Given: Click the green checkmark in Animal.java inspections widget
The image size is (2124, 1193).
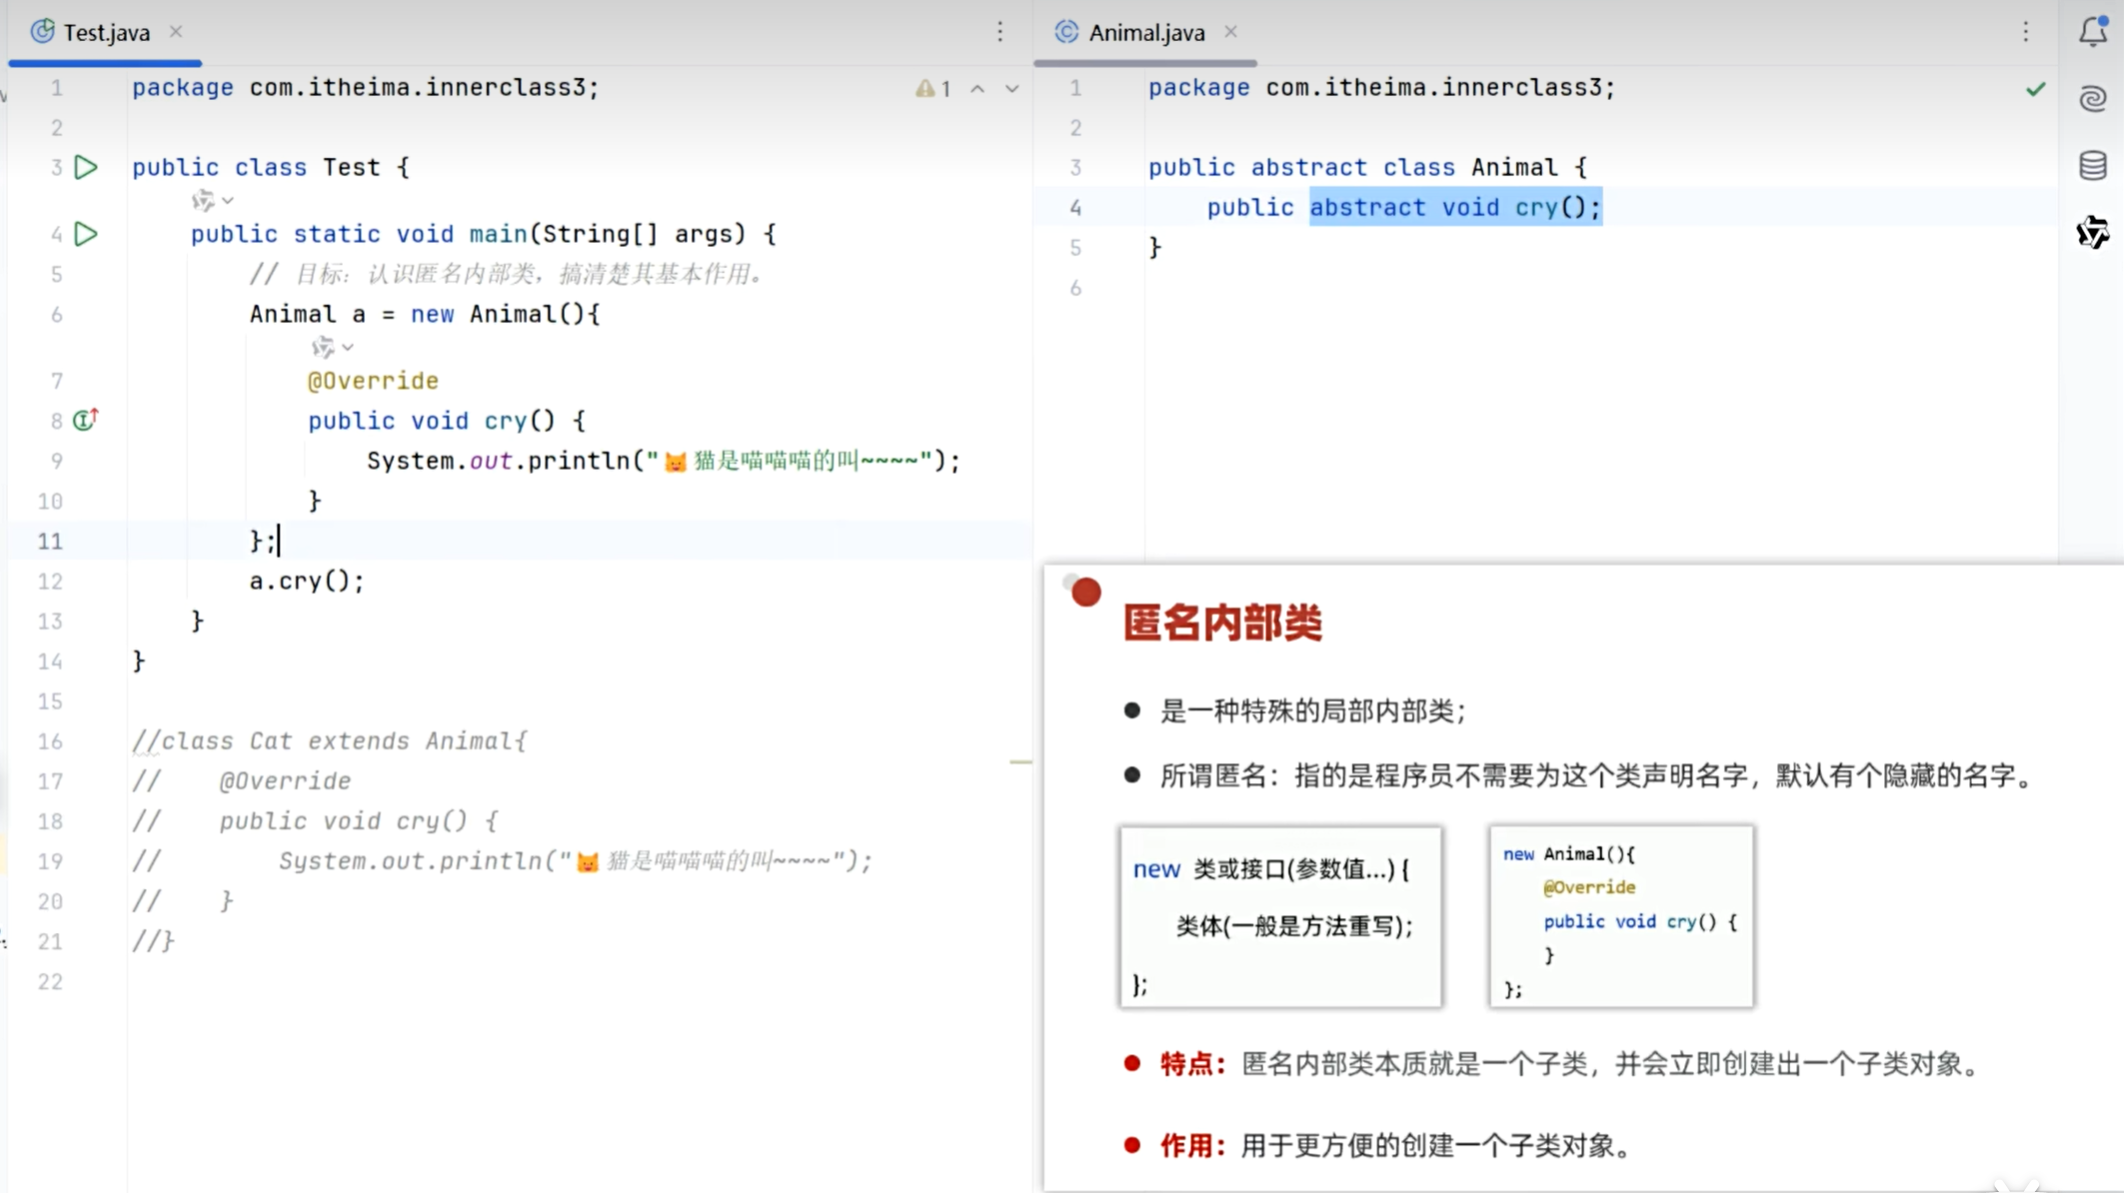Looking at the screenshot, I should pyautogui.click(x=2036, y=88).
